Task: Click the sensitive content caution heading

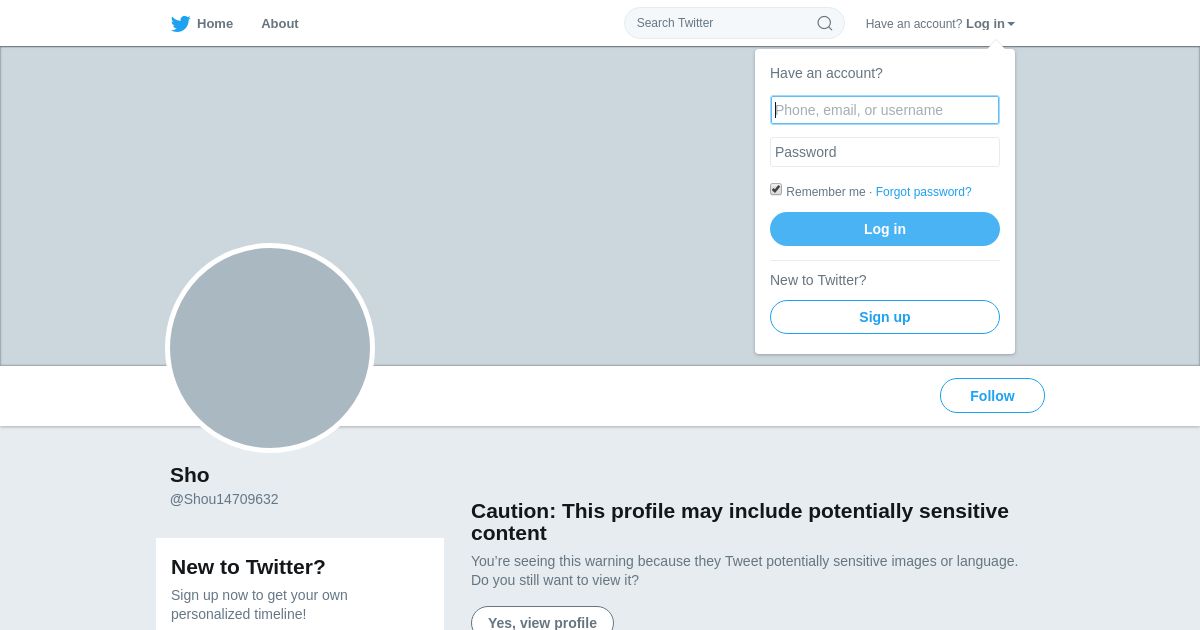Action: click(740, 521)
